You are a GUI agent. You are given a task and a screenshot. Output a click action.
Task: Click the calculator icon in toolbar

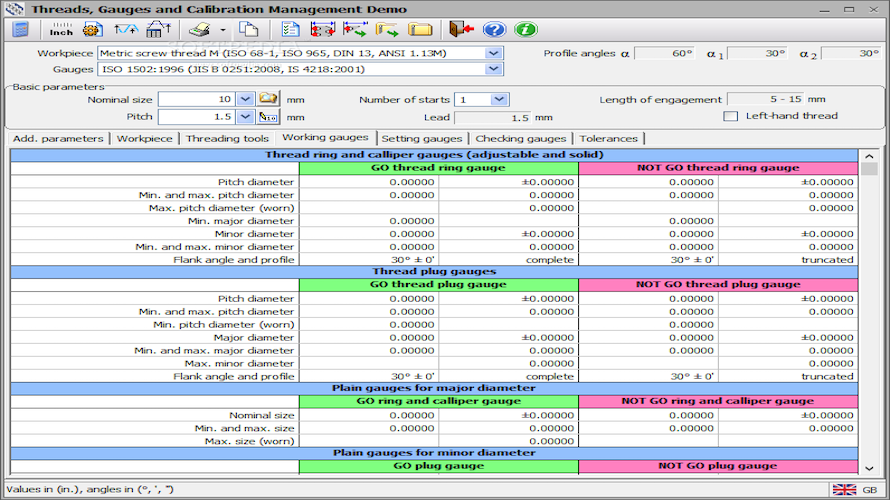20,30
